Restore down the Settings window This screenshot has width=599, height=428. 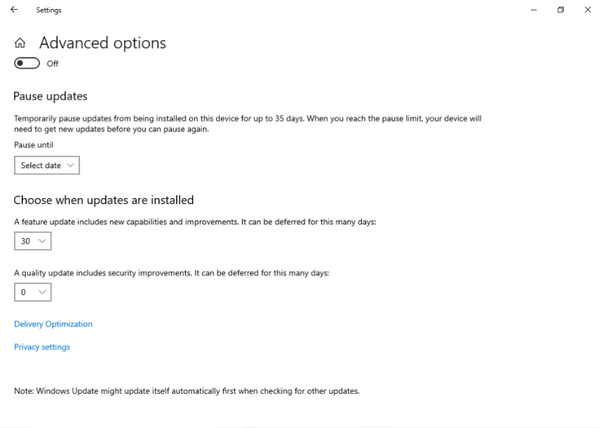tap(560, 10)
